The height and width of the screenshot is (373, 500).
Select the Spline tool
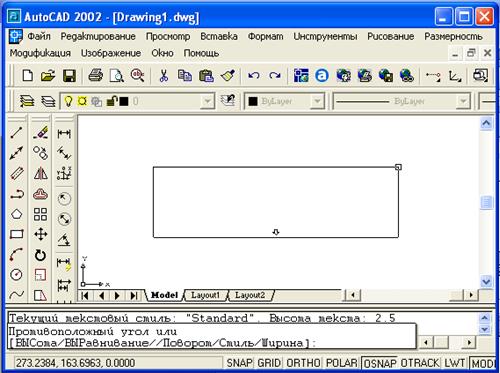[16, 295]
